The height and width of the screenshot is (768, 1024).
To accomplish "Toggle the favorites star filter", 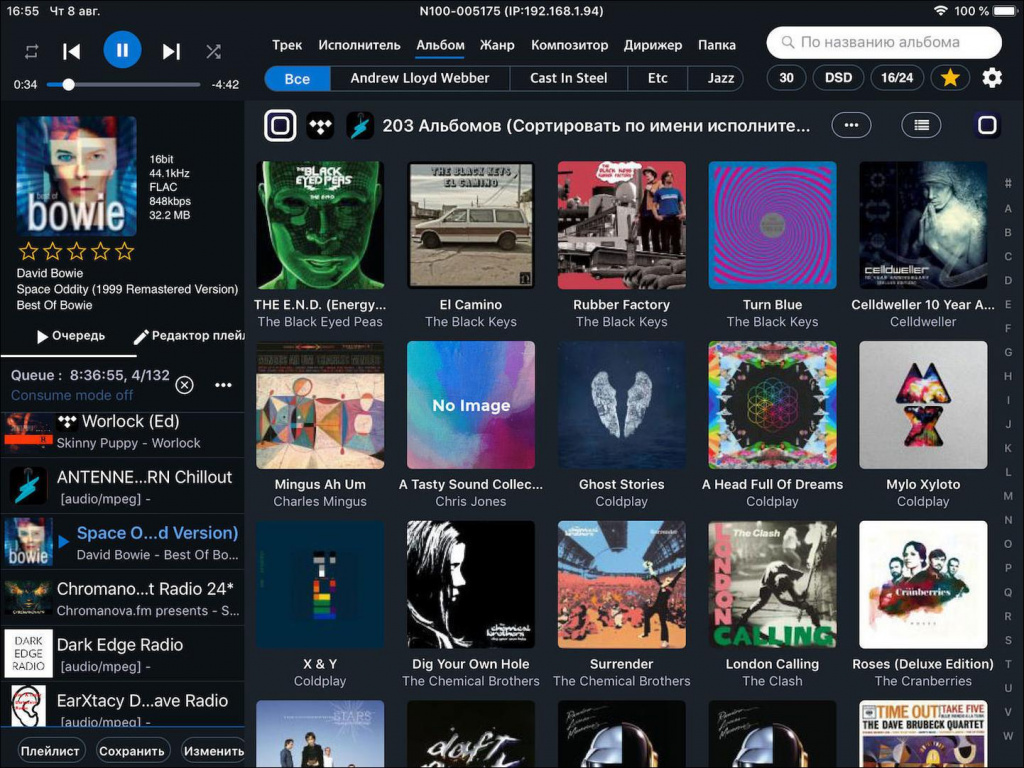I will click(x=949, y=77).
